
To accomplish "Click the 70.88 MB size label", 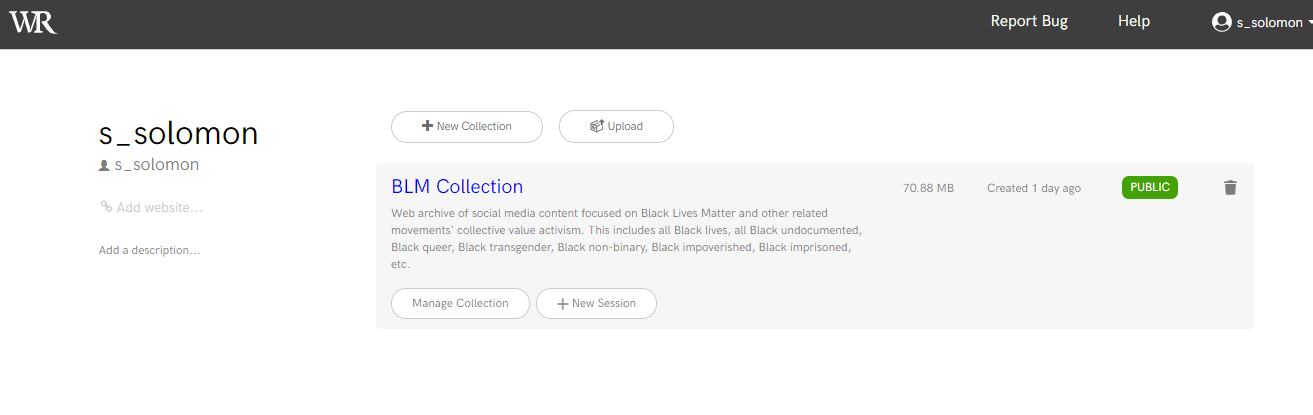I will 928,188.
